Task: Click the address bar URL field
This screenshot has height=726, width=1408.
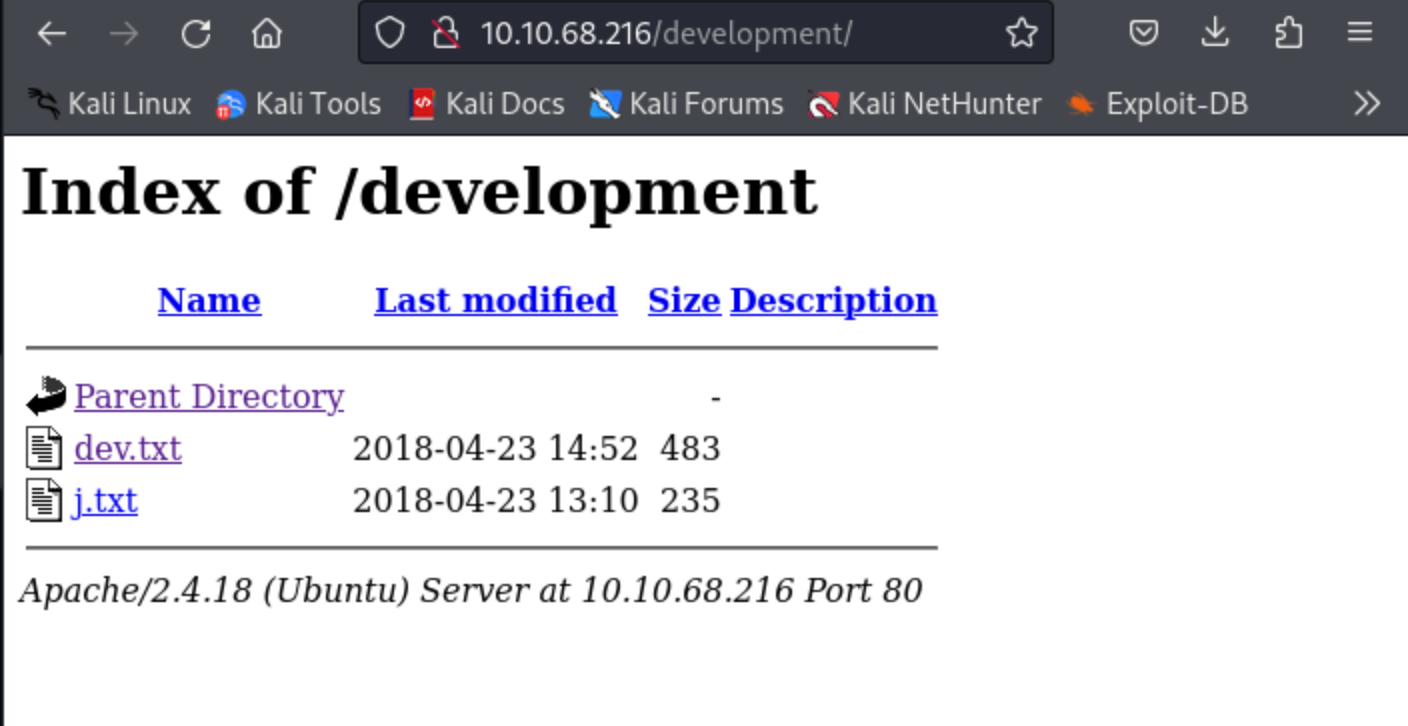Action: coord(705,34)
